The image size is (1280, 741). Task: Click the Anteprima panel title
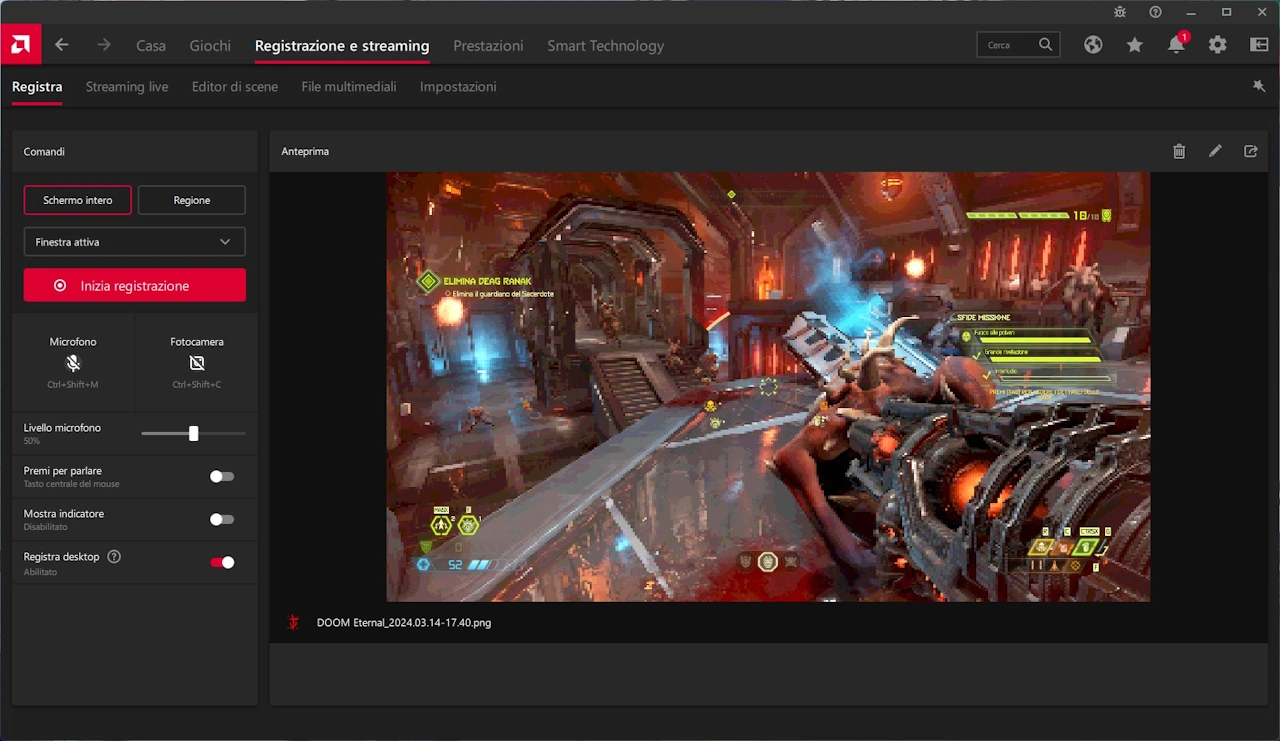tap(305, 151)
